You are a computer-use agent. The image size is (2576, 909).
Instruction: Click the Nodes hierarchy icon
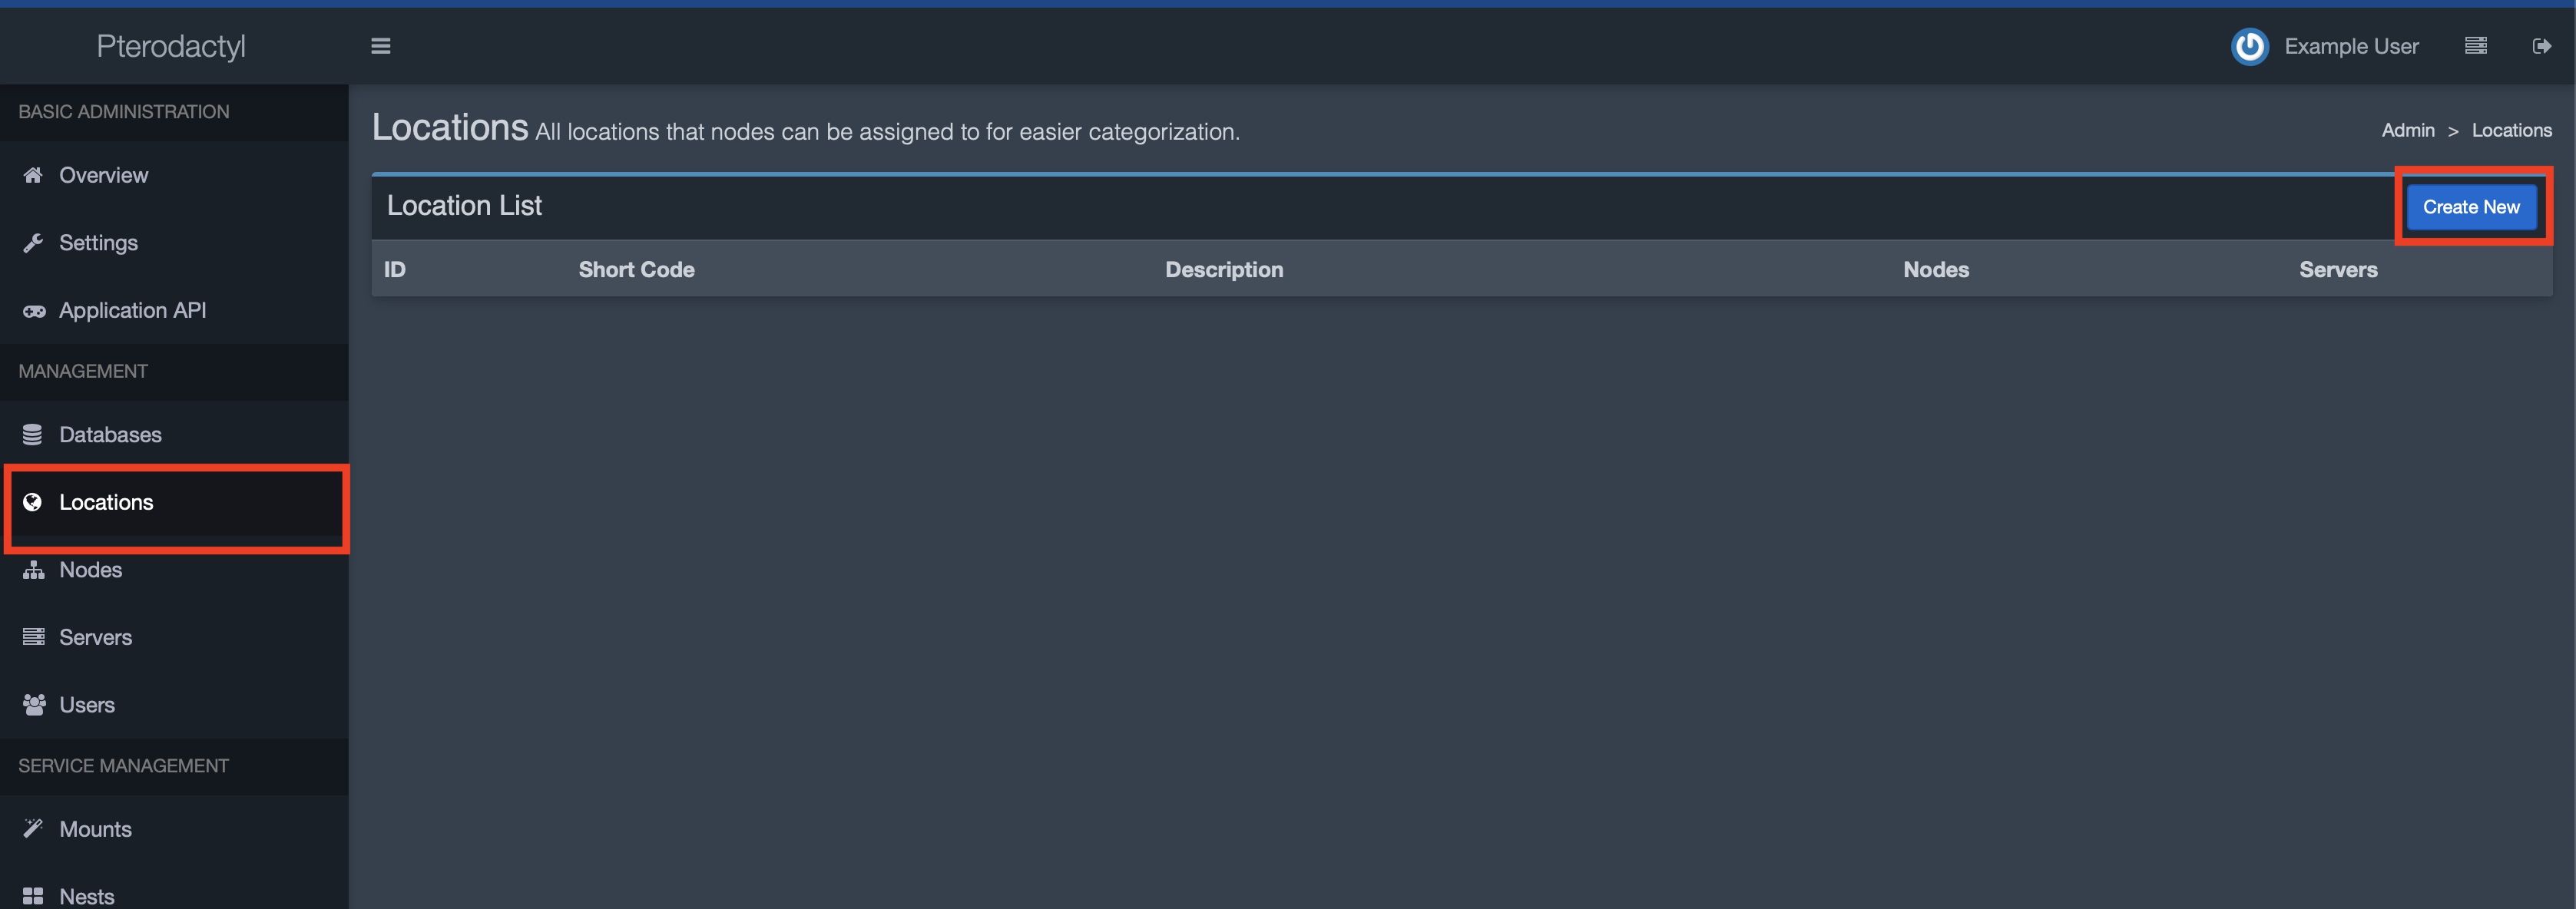point(33,571)
